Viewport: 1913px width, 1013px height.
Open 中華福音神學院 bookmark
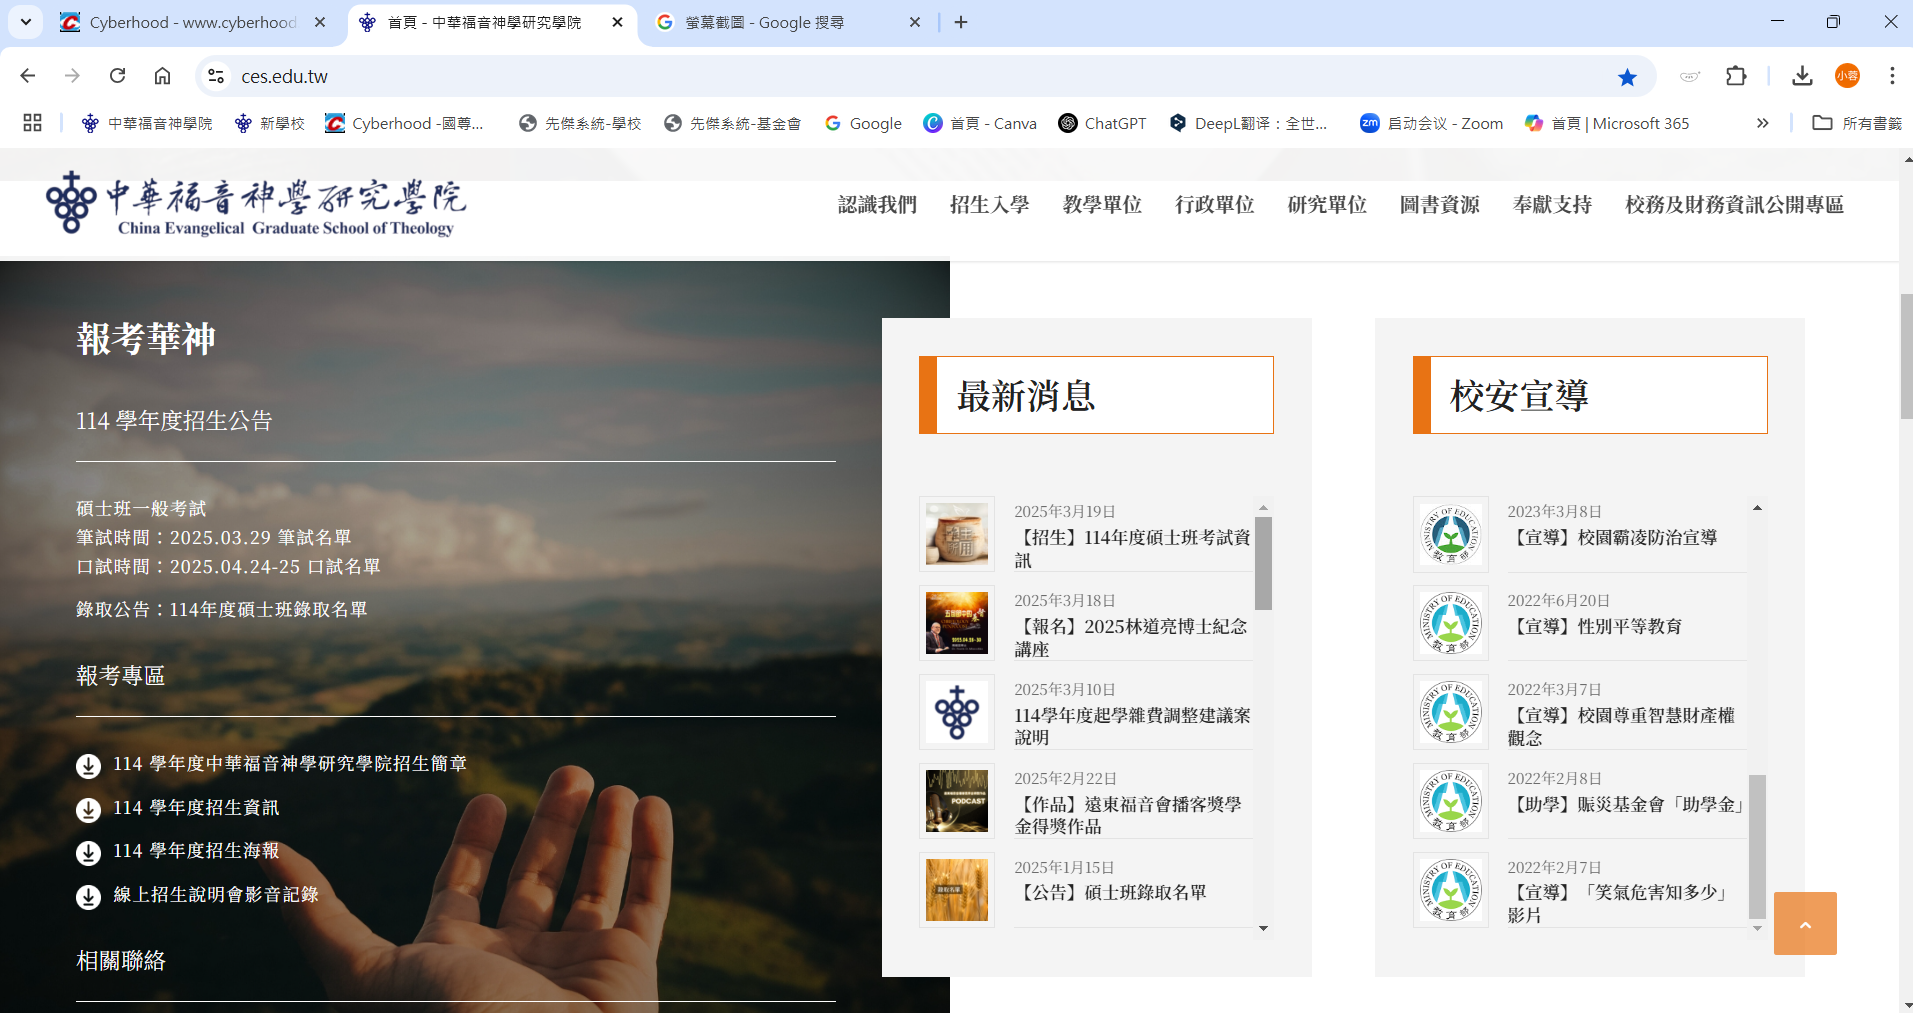point(147,123)
